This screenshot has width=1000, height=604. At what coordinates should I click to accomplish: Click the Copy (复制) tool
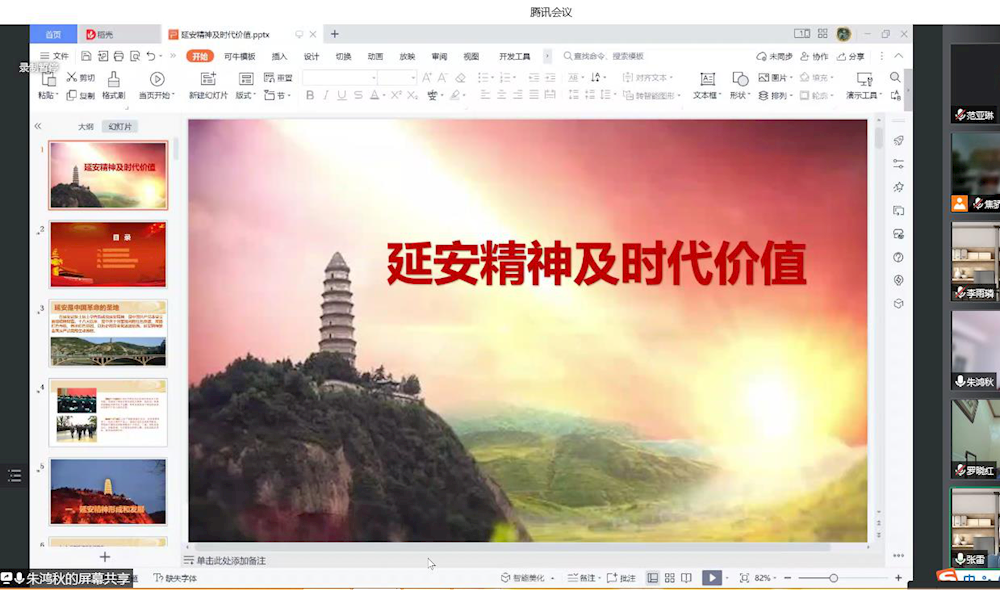tap(80, 95)
